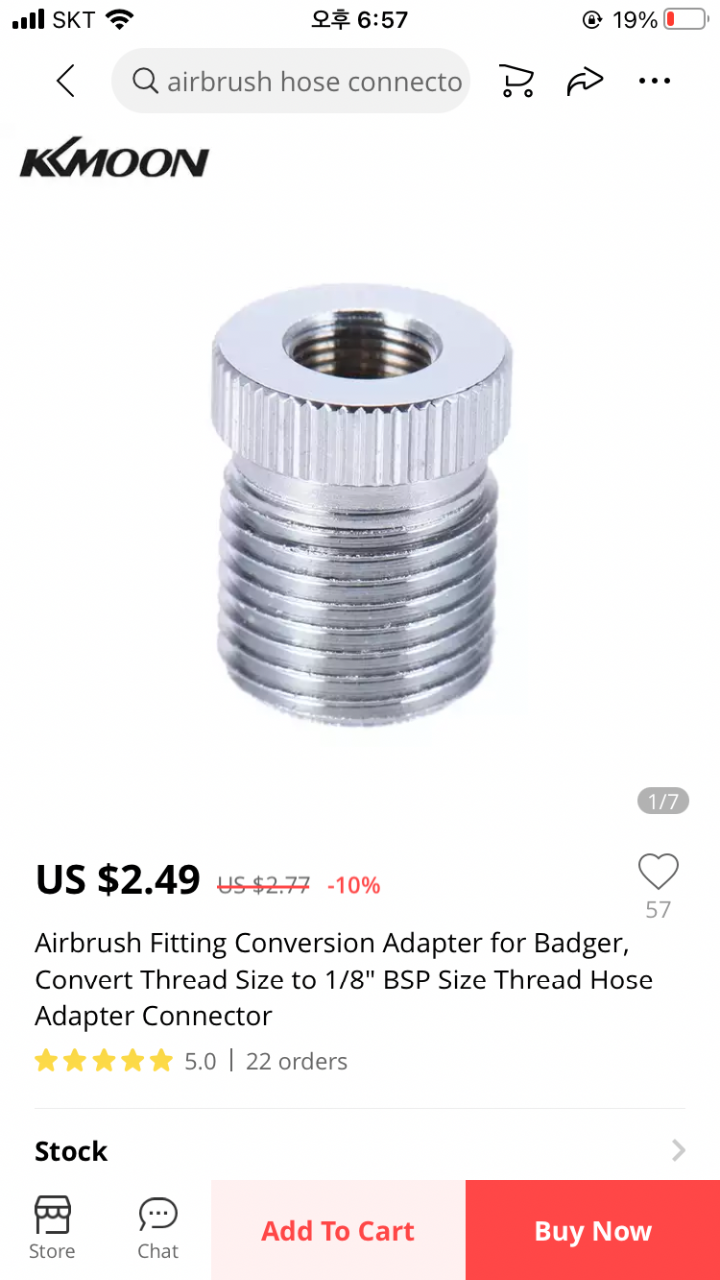Viewport: 720px width, 1280px height.
Task: Tap the product title text
Action: click(x=344, y=980)
